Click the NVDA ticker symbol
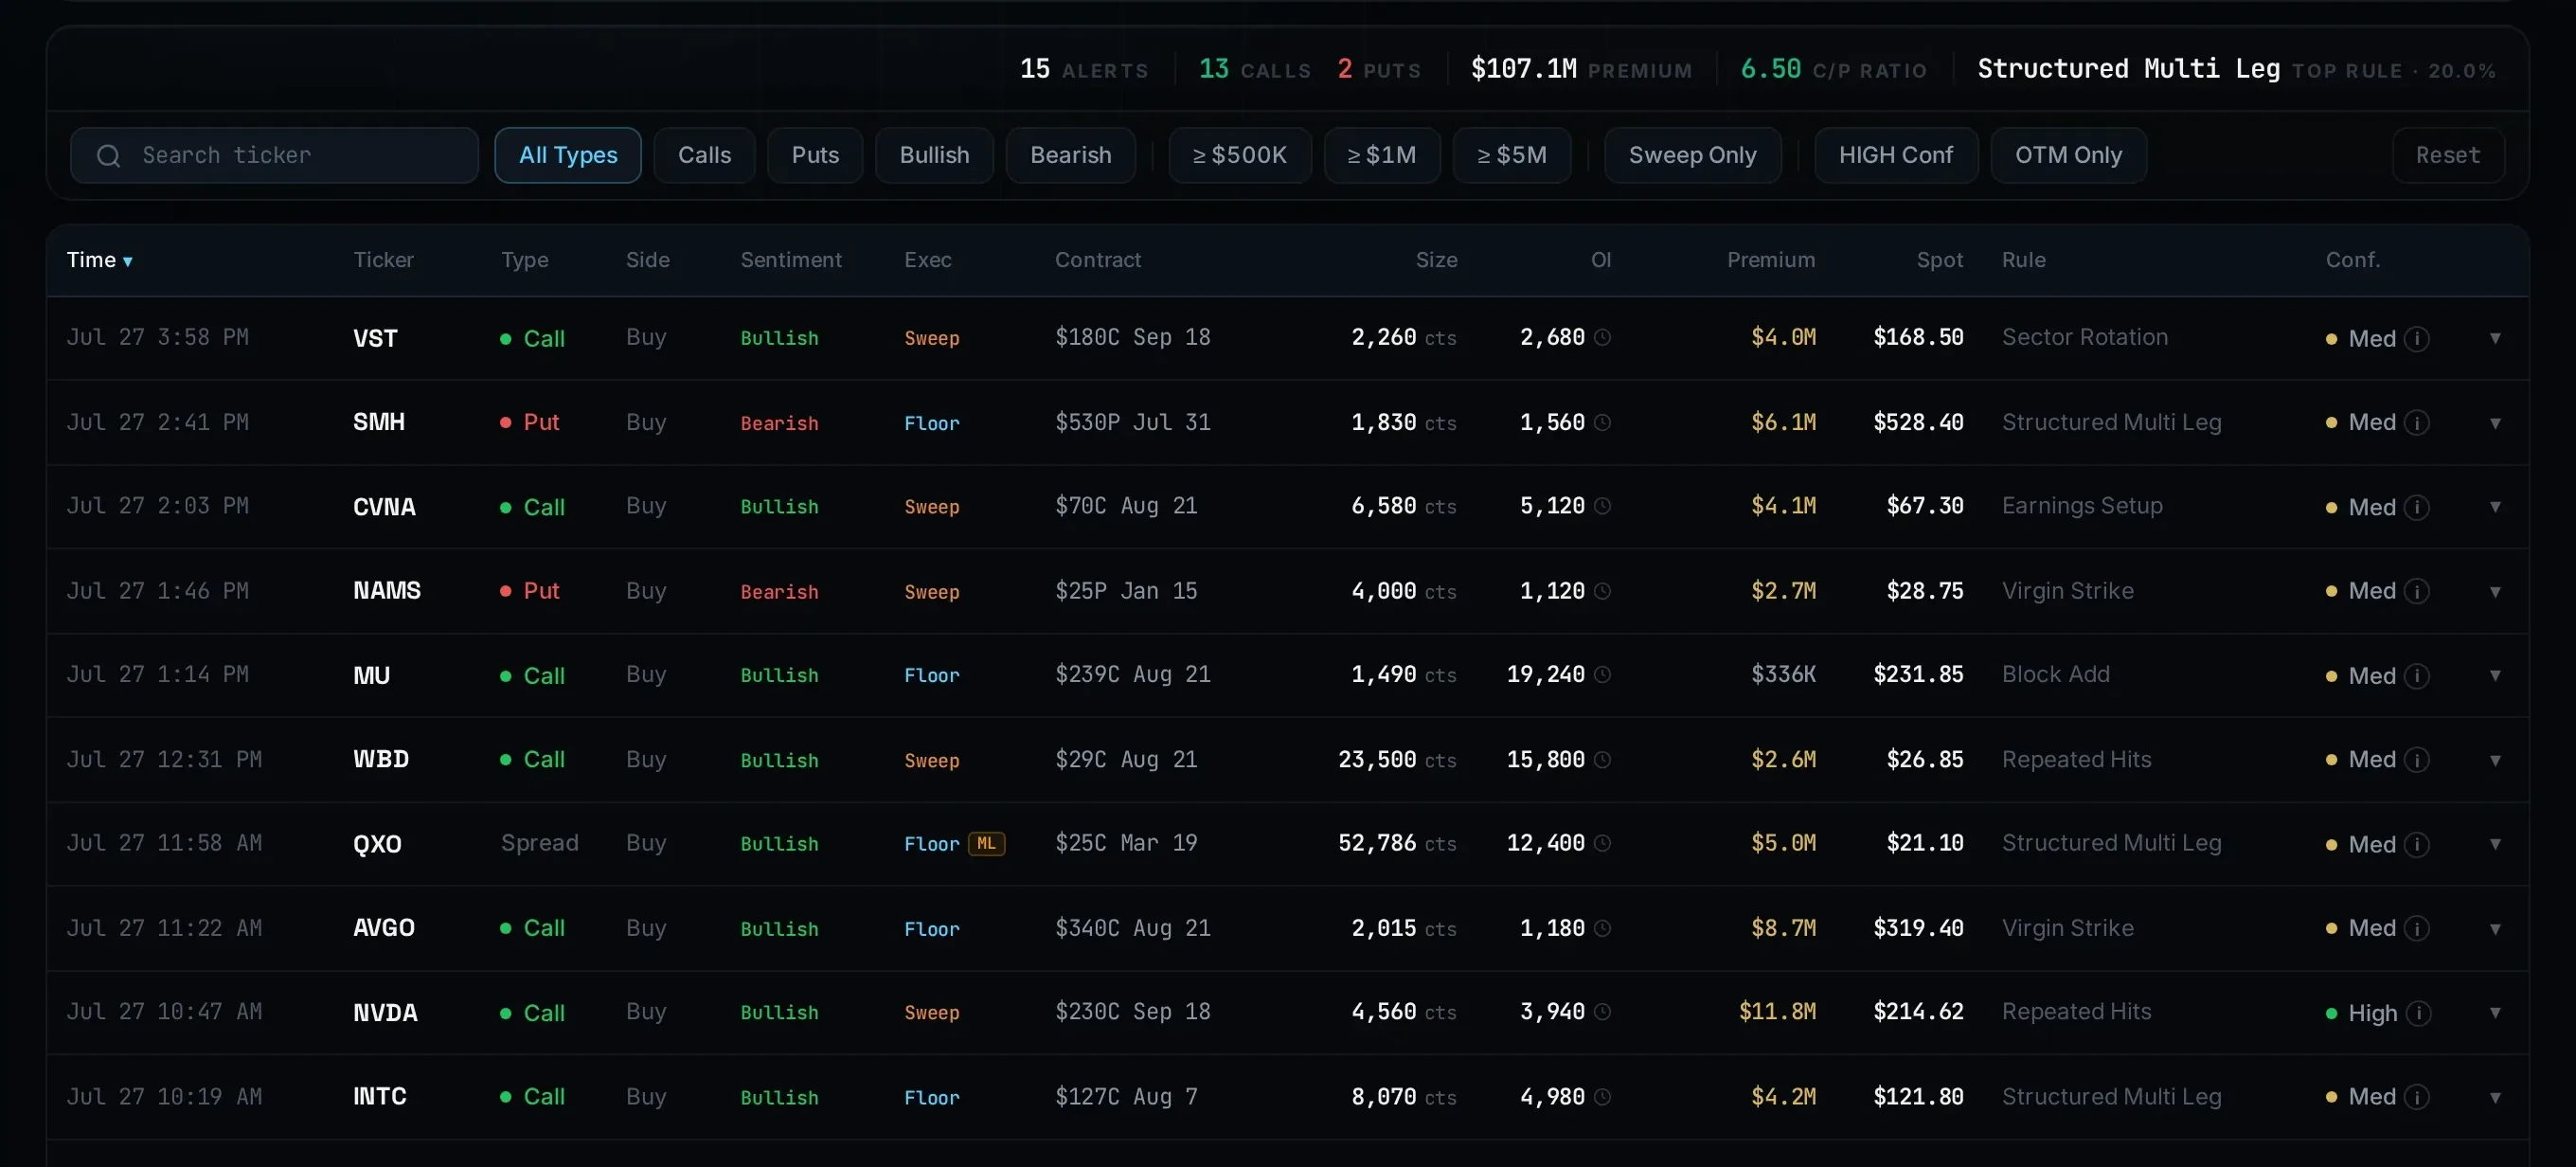This screenshot has height=1167, width=2576. 385,1013
